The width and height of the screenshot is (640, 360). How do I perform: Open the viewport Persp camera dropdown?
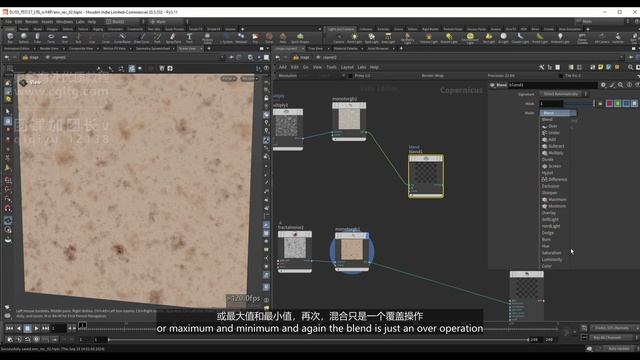click(229, 78)
